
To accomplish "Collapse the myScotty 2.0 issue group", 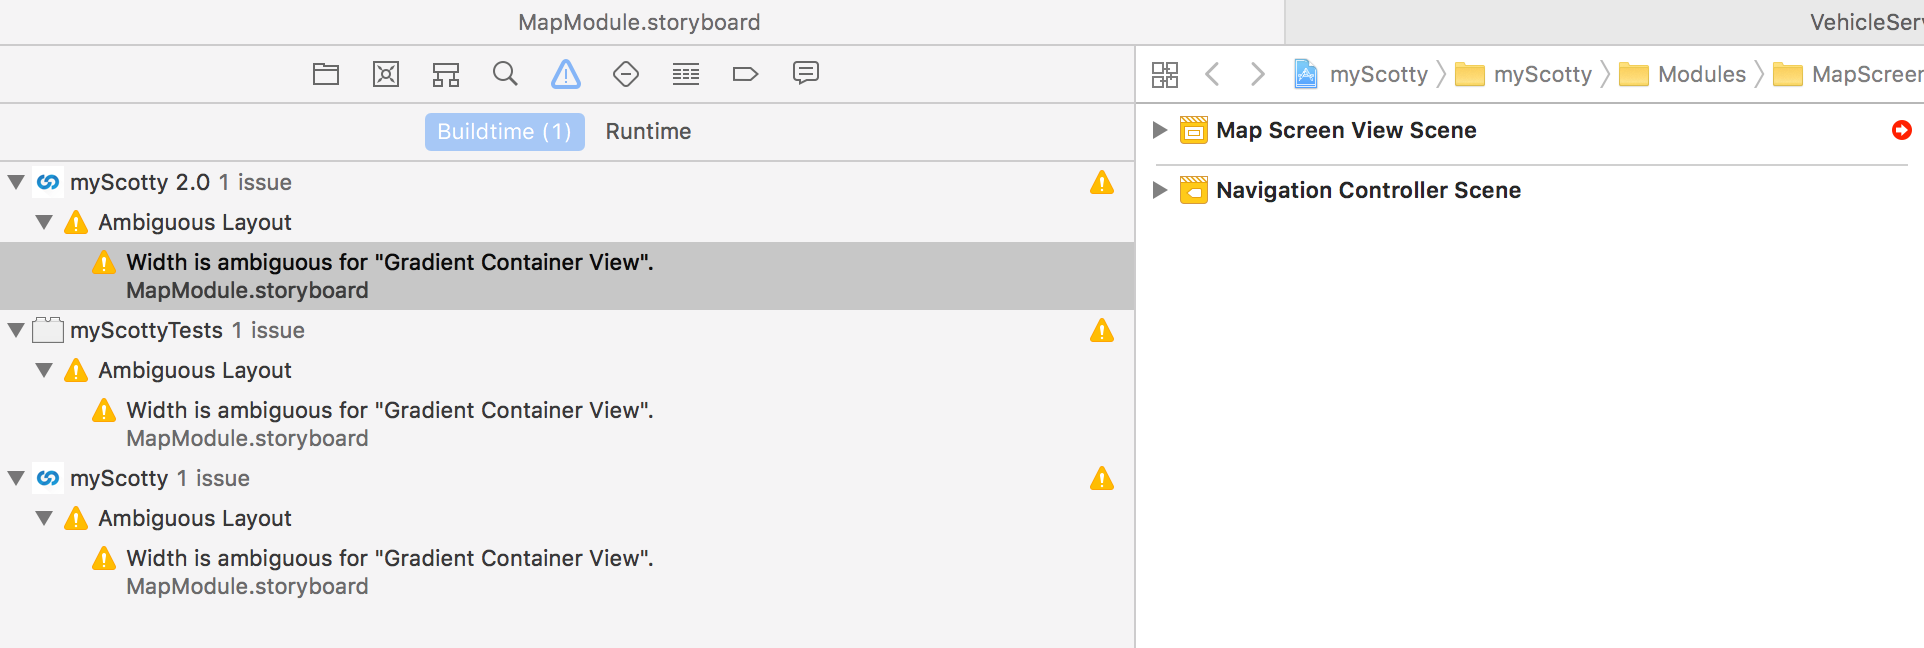I will click(x=16, y=182).
